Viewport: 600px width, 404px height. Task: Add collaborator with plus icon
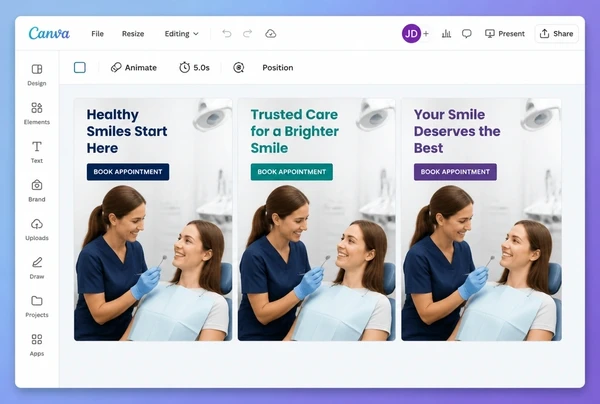pos(426,34)
